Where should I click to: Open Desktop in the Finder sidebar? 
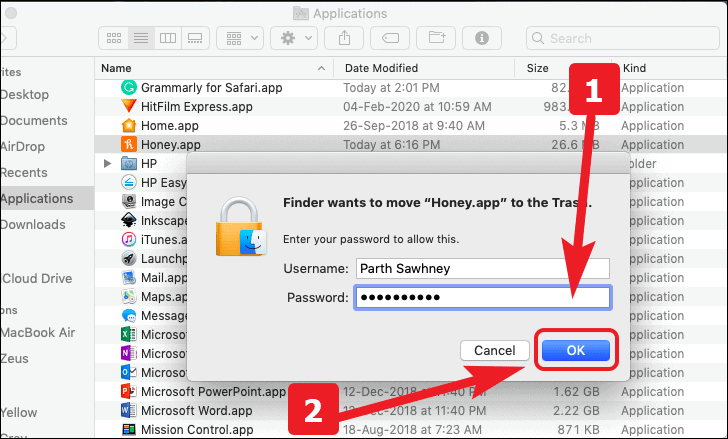(25, 95)
